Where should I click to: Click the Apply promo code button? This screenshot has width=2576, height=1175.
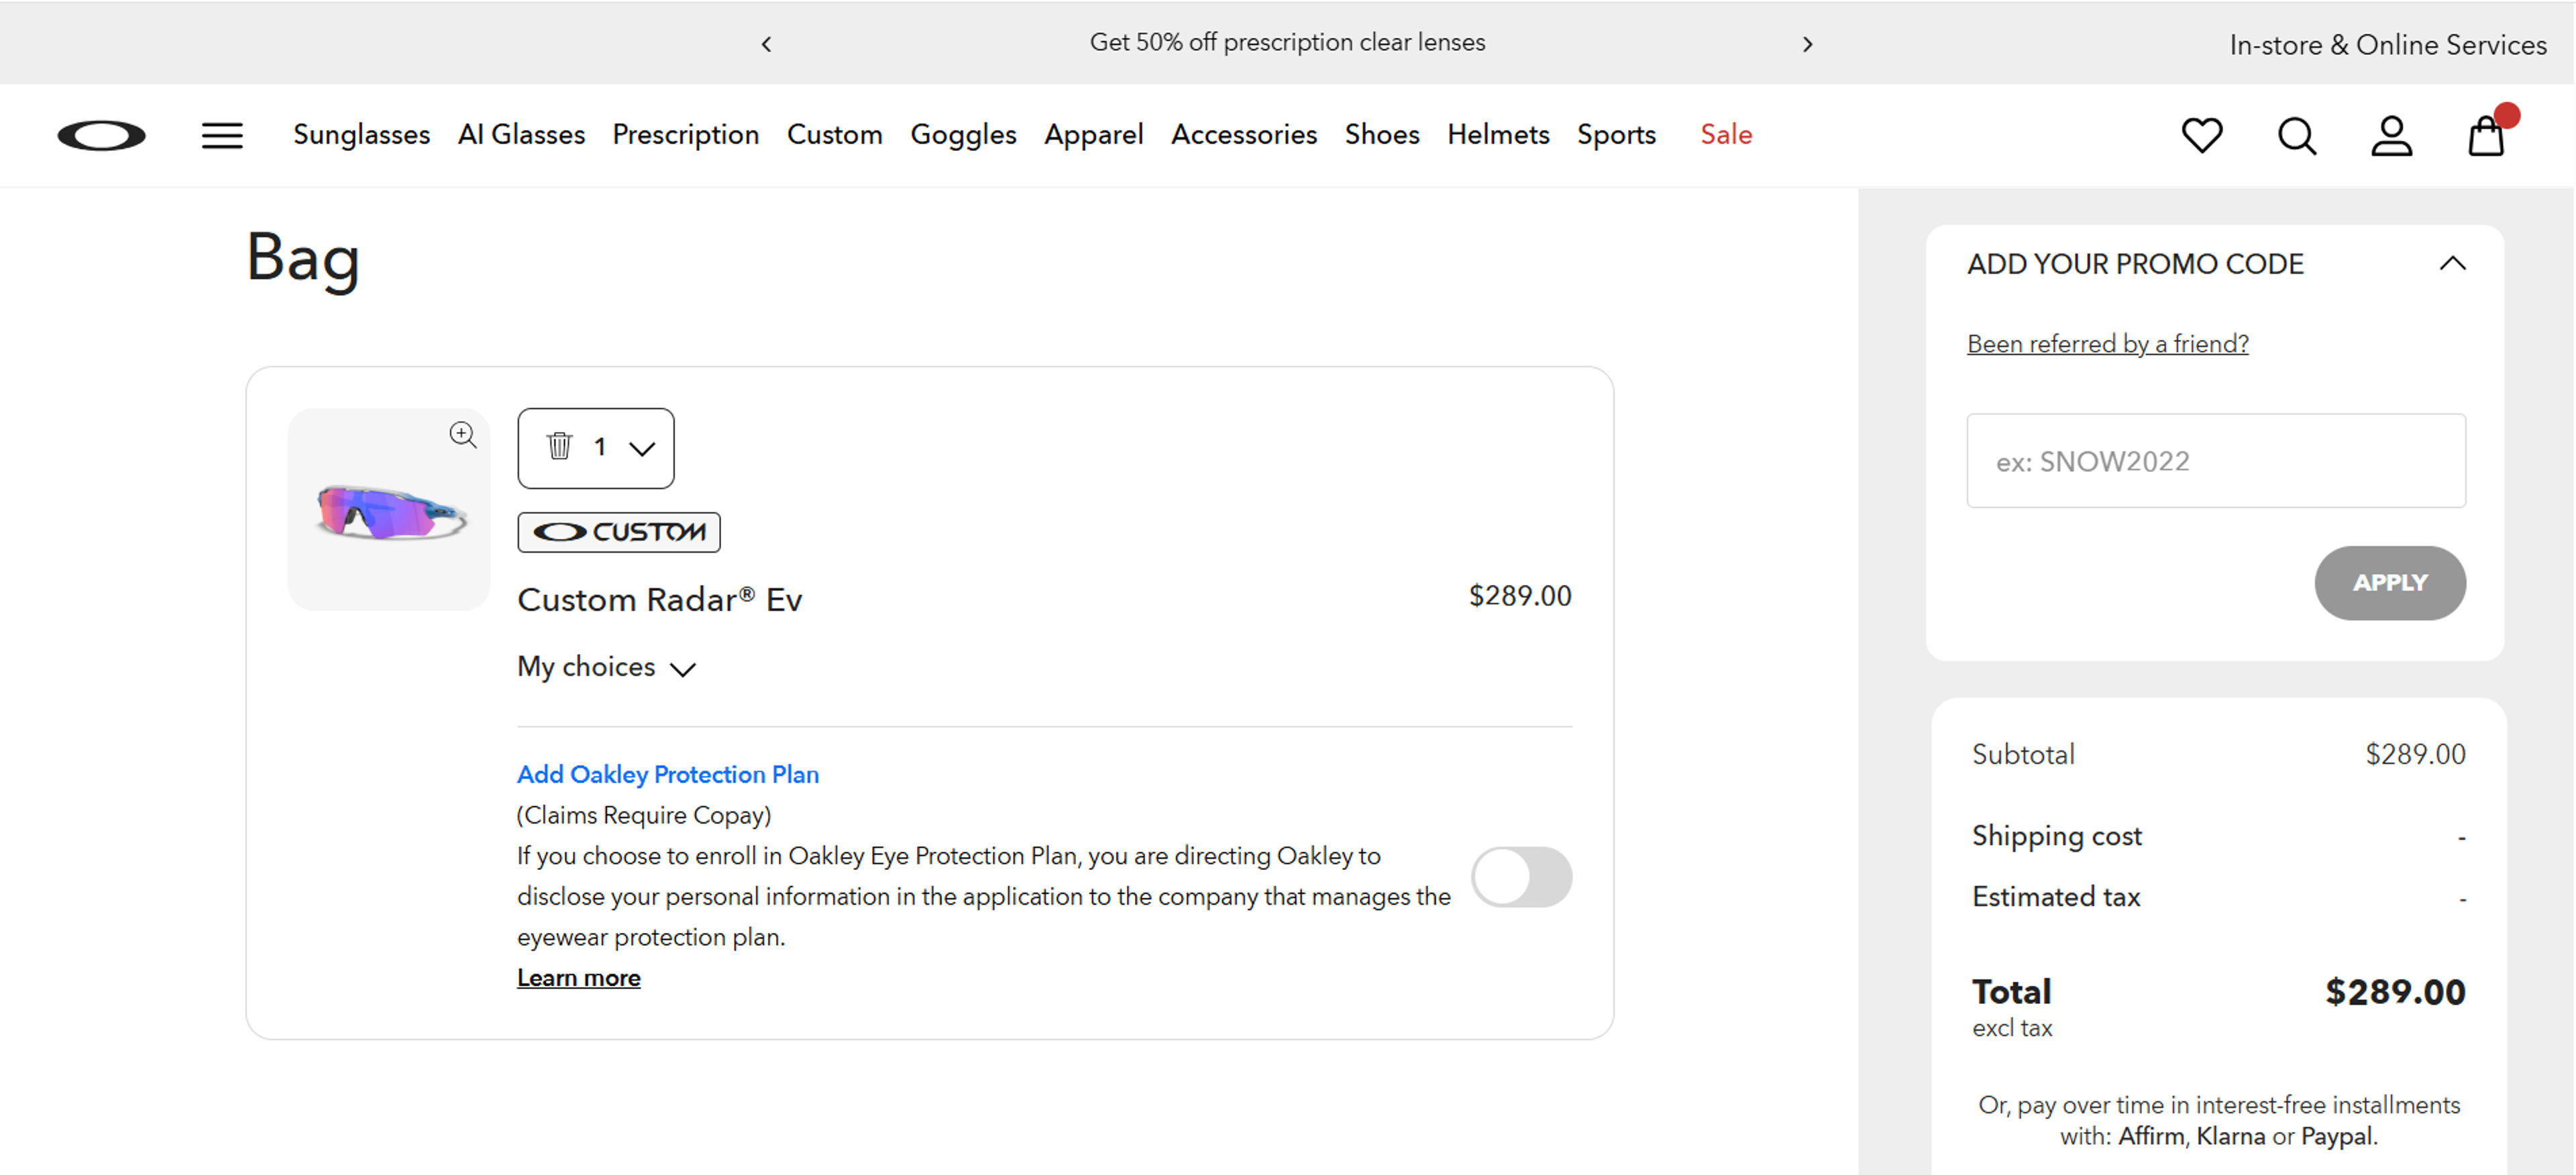point(2390,583)
